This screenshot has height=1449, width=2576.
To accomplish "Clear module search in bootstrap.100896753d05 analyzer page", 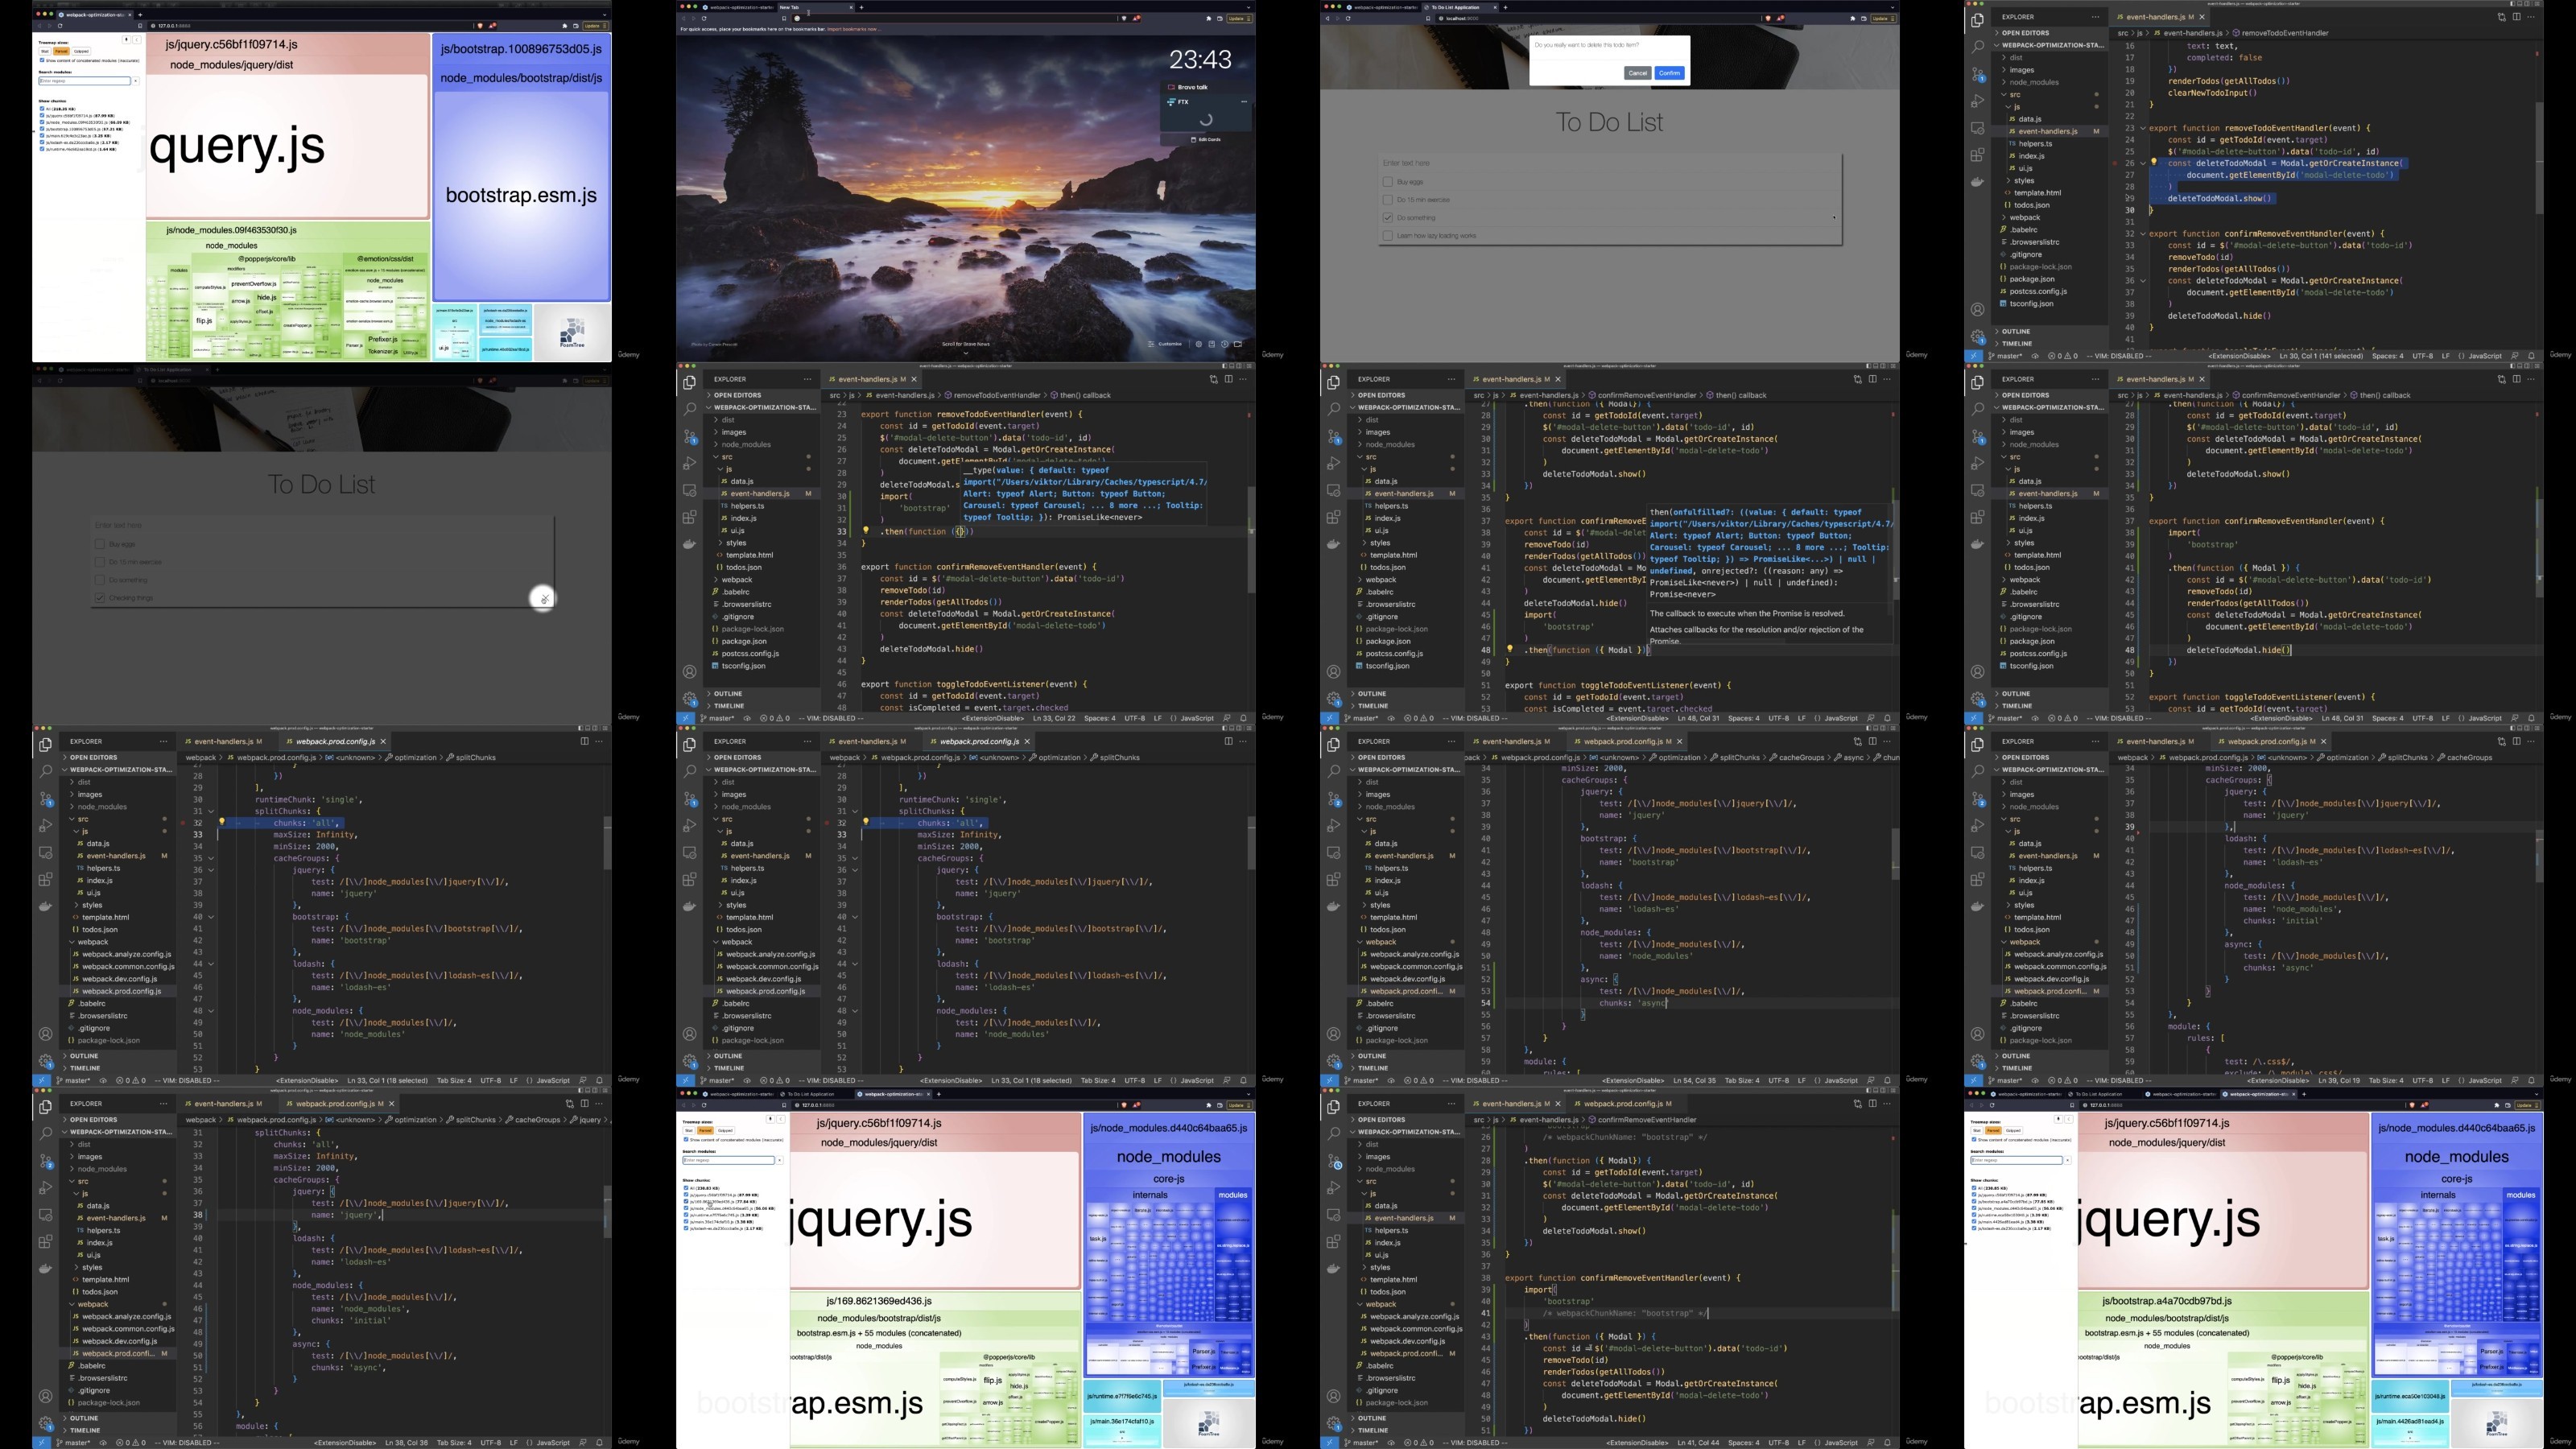I will [135, 81].
